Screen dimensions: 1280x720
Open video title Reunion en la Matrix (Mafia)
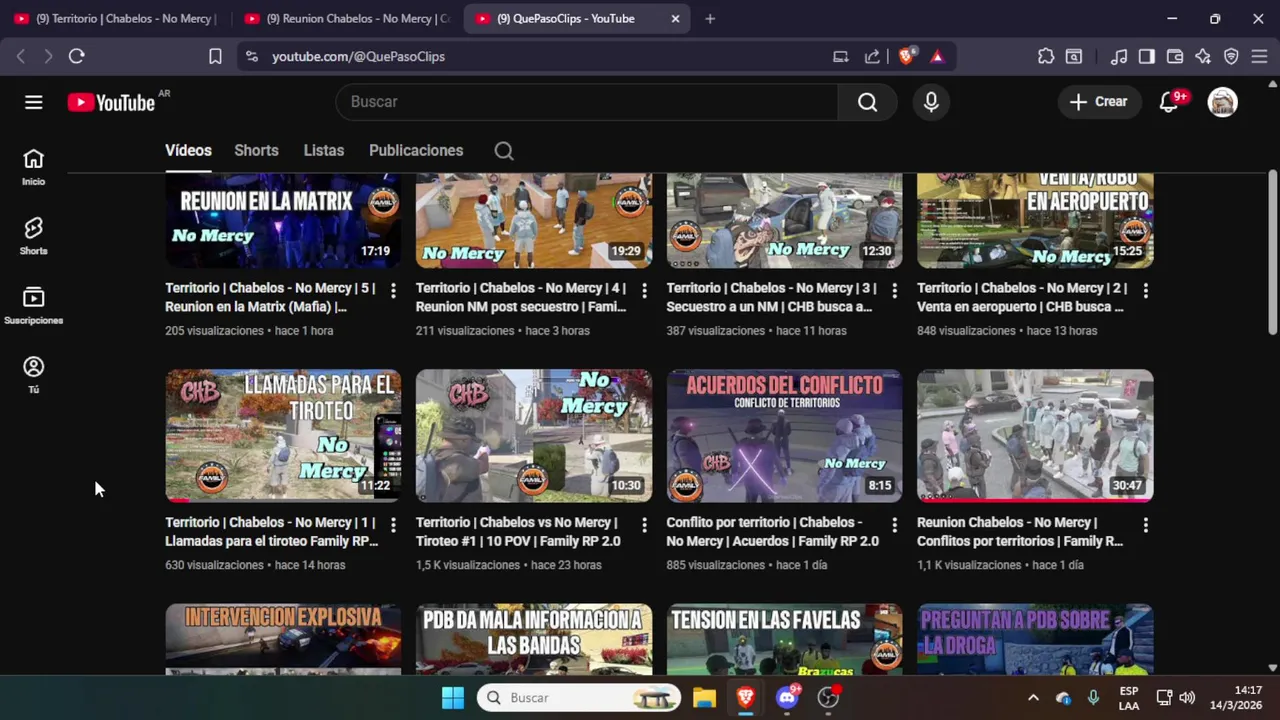(271, 297)
